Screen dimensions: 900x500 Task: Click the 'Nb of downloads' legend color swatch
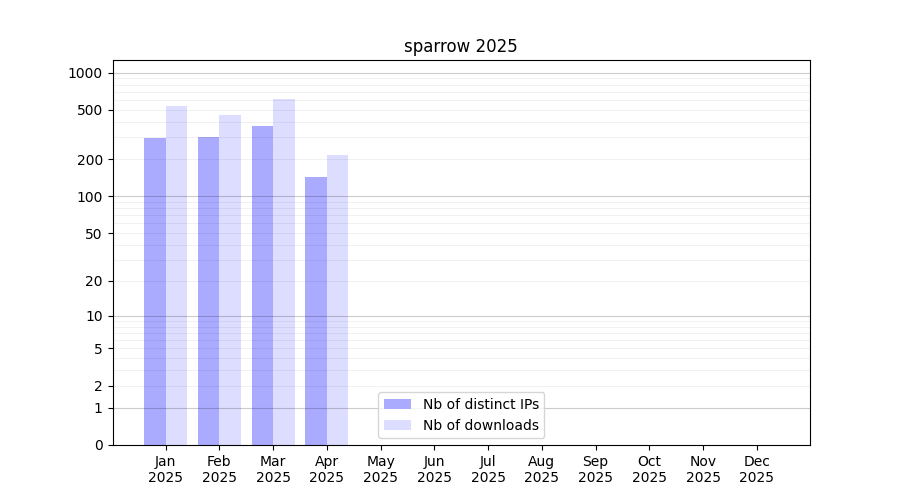pos(397,425)
